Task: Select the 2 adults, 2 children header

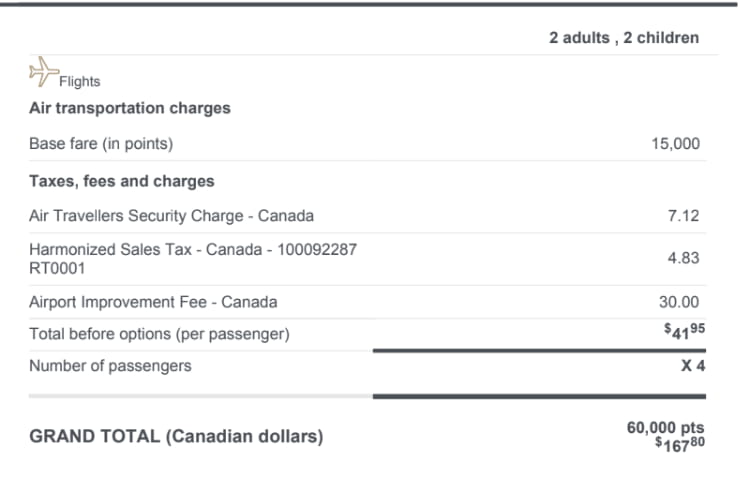Action: pyautogui.click(x=623, y=38)
